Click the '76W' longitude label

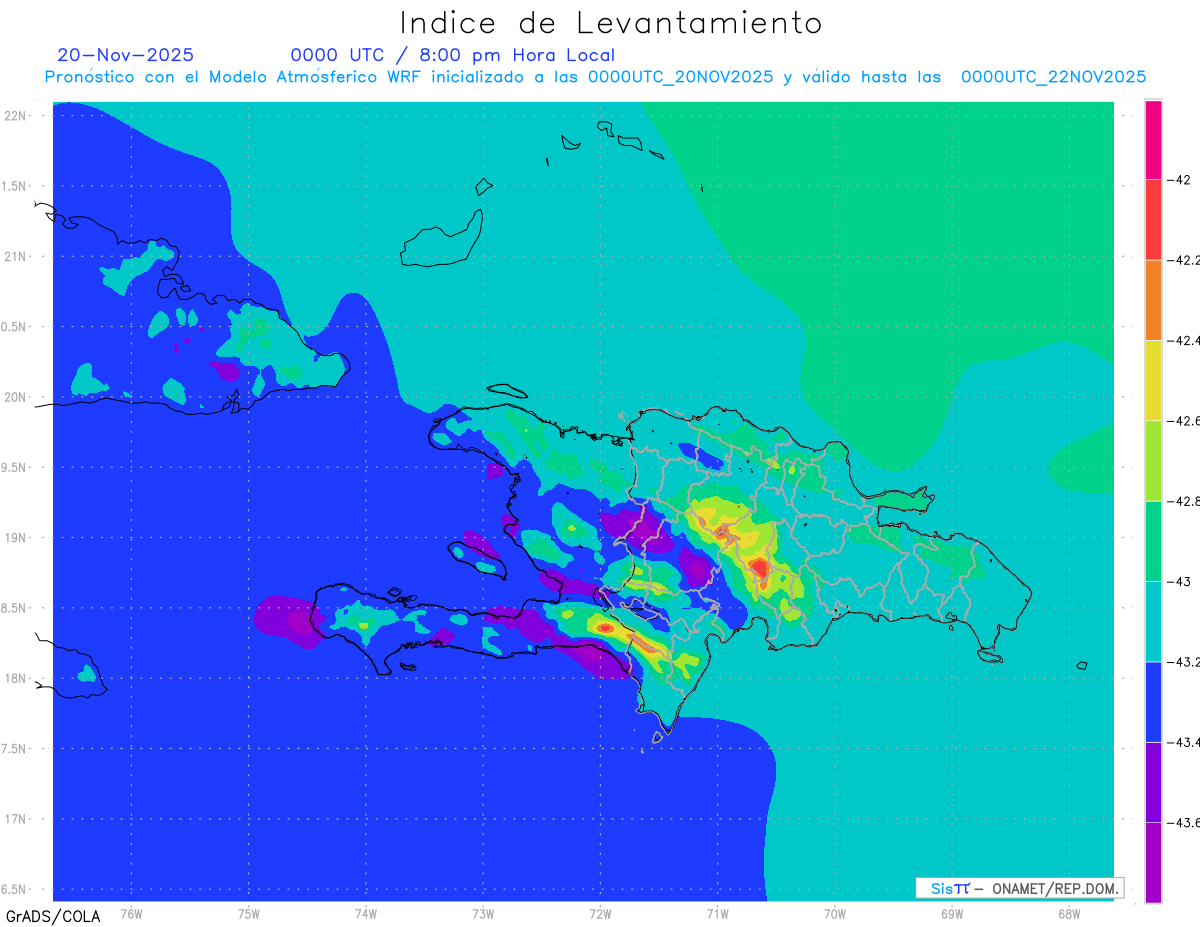tap(130, 913)
